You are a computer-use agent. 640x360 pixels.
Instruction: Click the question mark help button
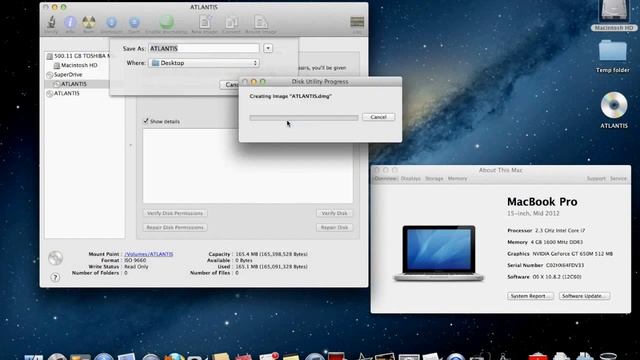pyautogui.click(x=55, y=278)
